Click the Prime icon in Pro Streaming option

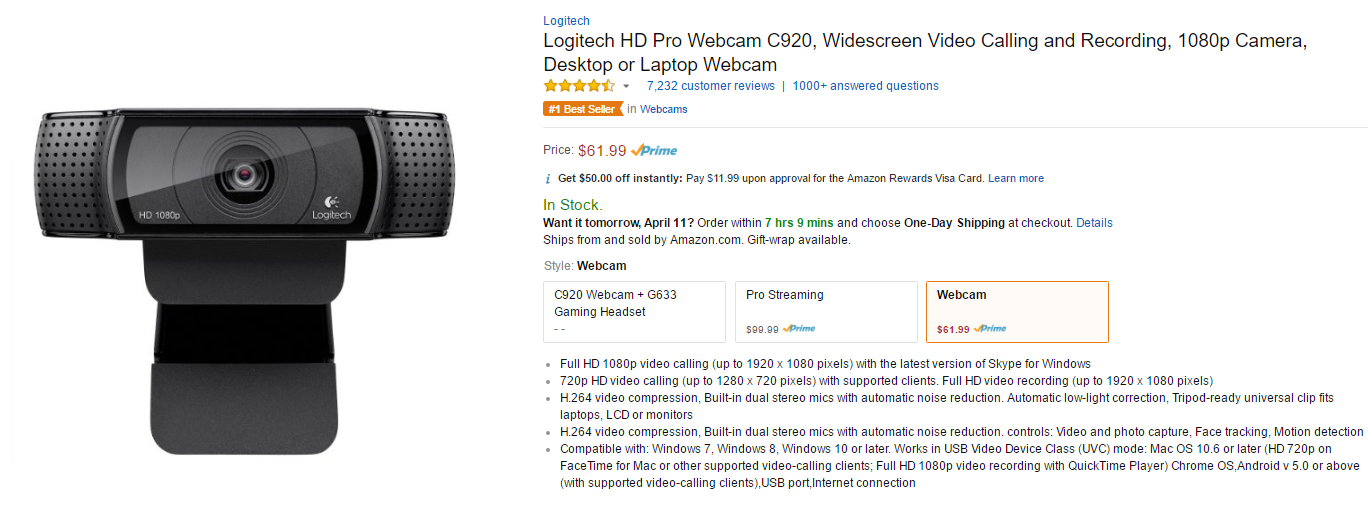pos(799,329)
